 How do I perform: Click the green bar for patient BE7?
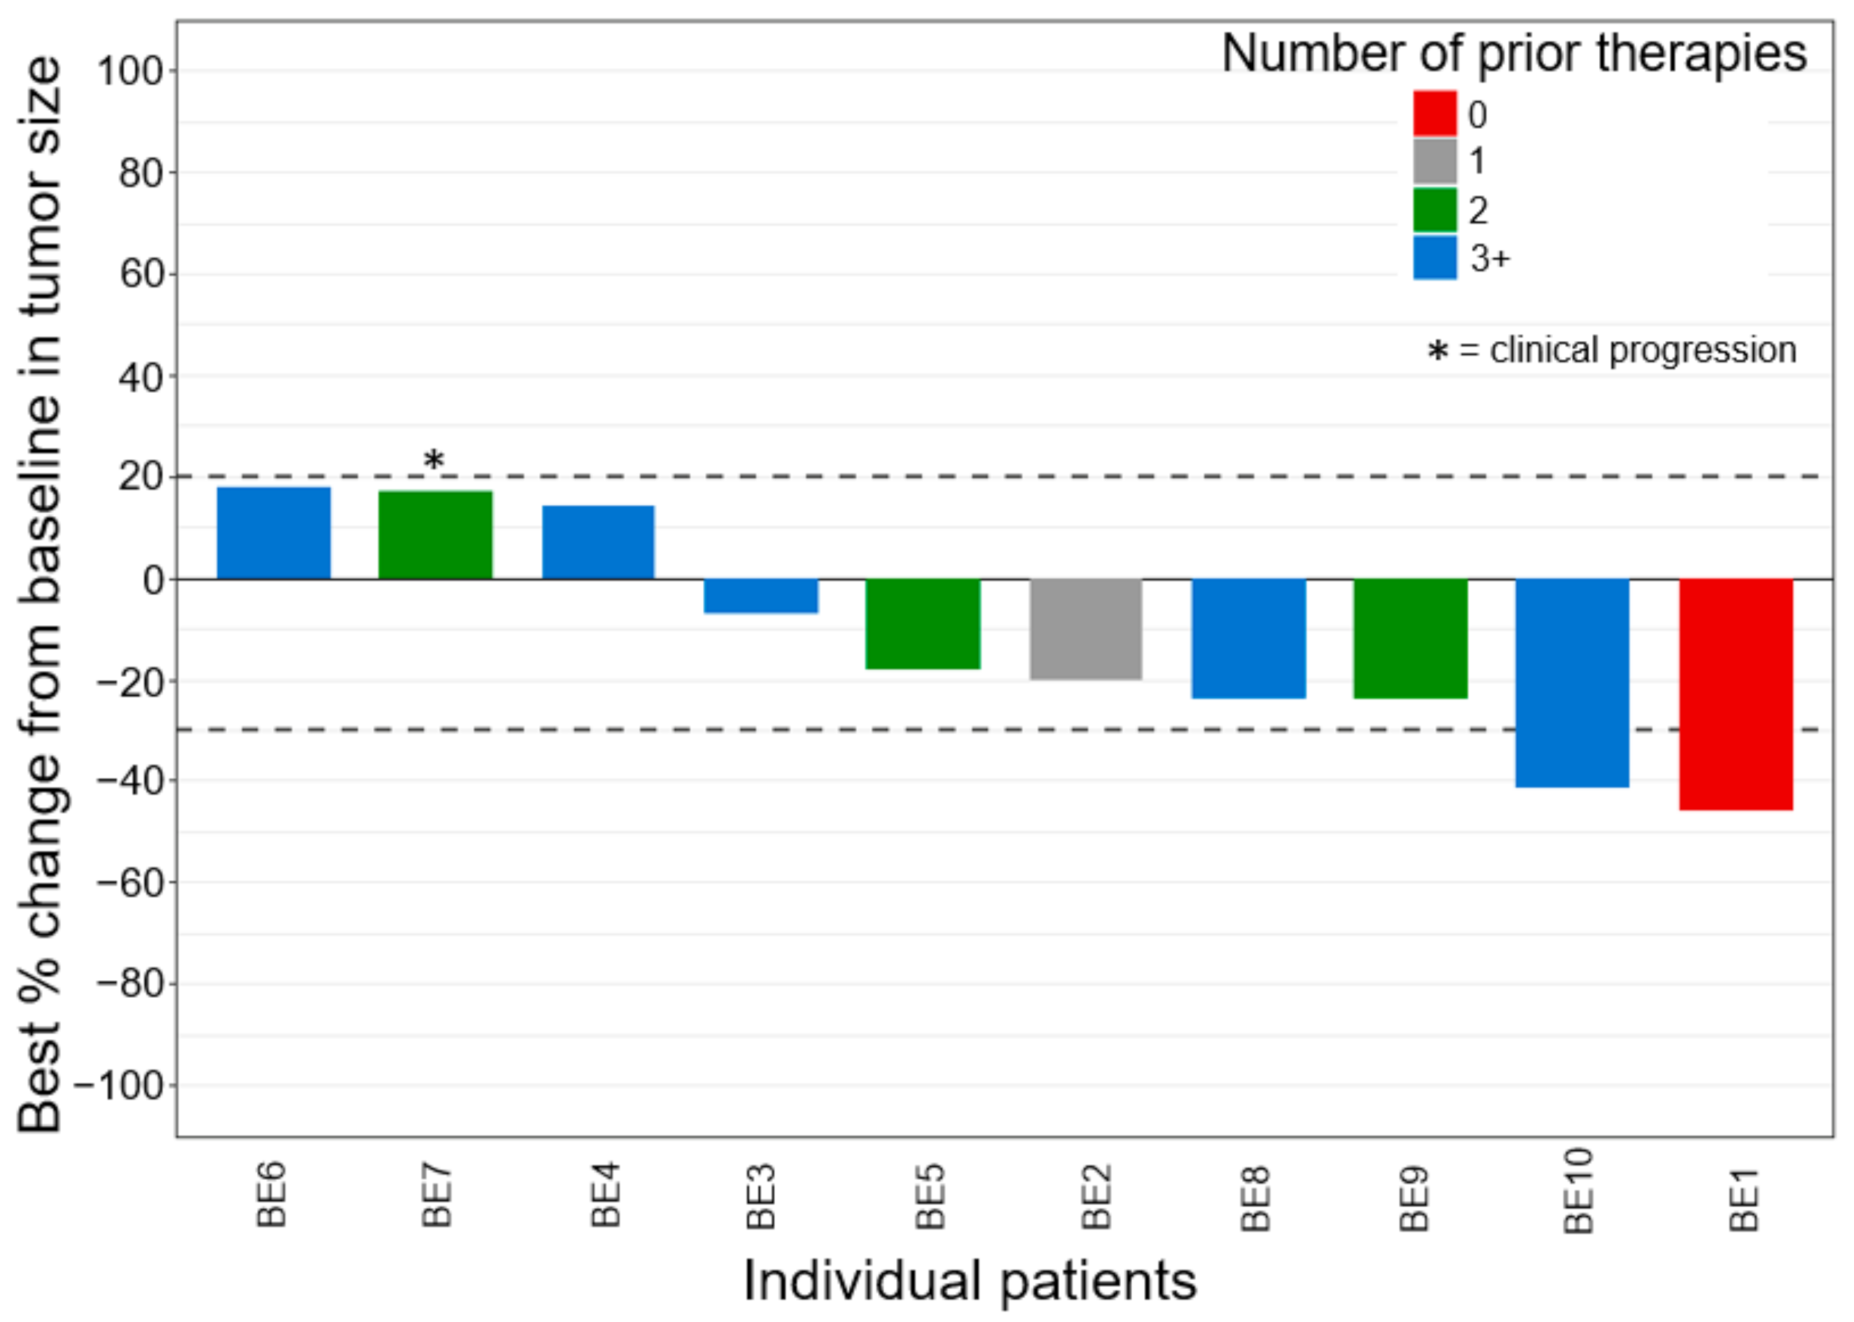click(435, 535)
